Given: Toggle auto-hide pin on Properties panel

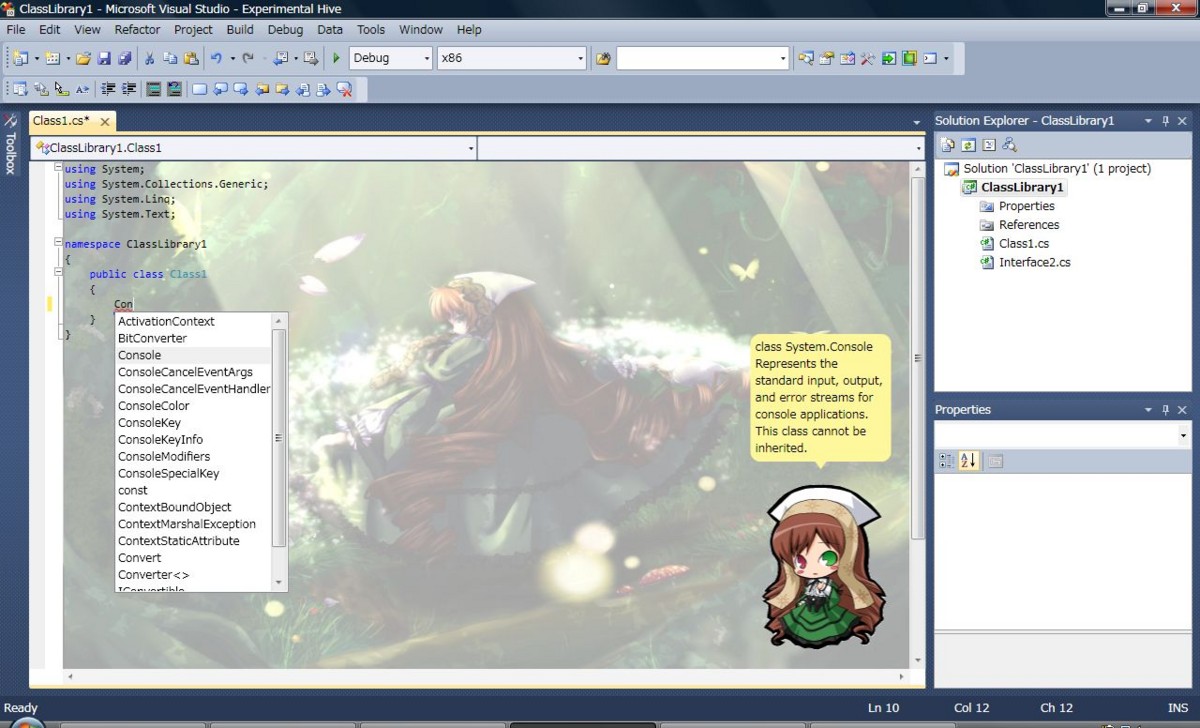Looking at the screenshot, I should point(1165,410).
